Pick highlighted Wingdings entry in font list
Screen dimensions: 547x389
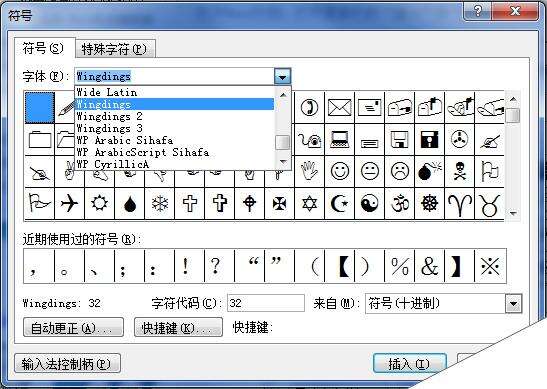pyautogui.click(x=174, y=104)
